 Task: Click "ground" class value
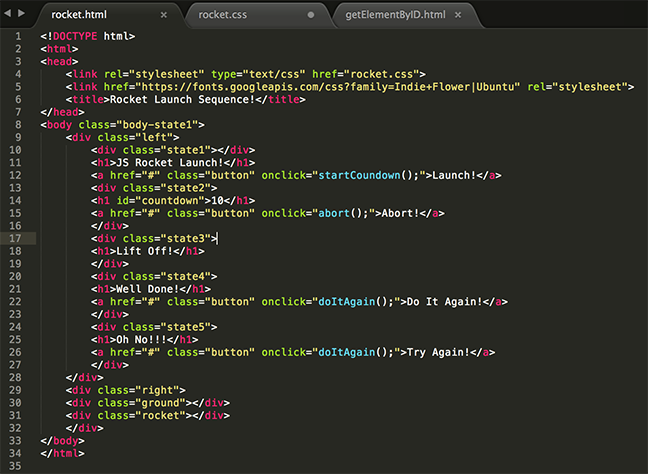[x=160, y=403]
